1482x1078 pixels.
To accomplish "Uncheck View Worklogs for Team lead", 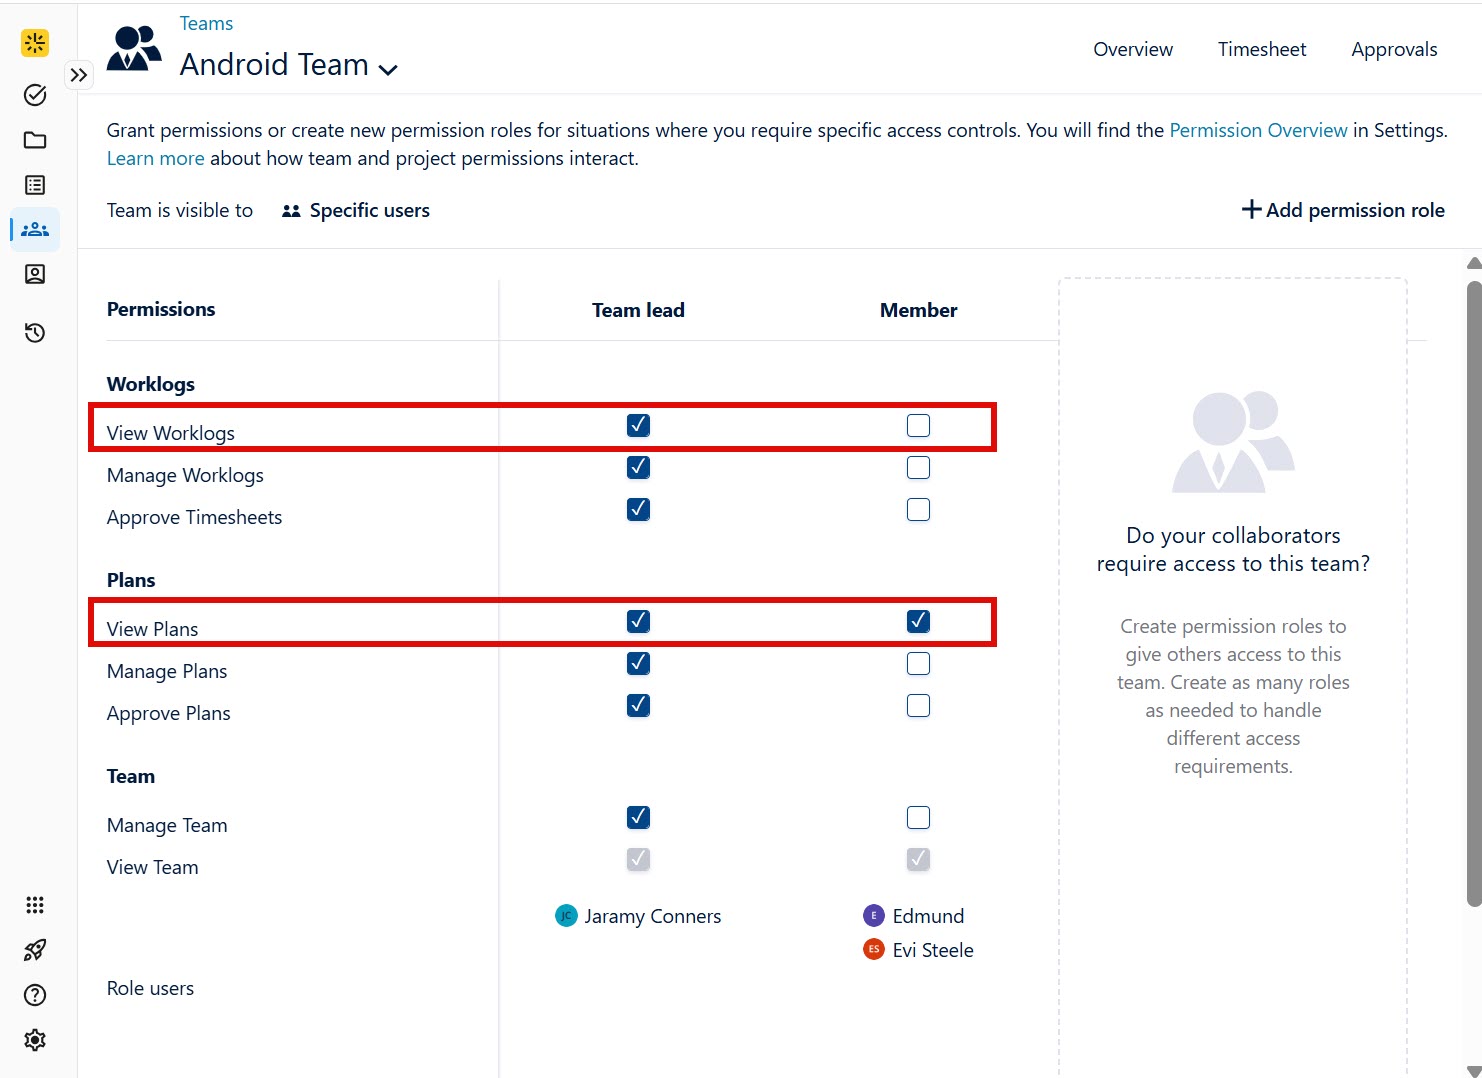I will pyautogui.click(x=638, y=424).
